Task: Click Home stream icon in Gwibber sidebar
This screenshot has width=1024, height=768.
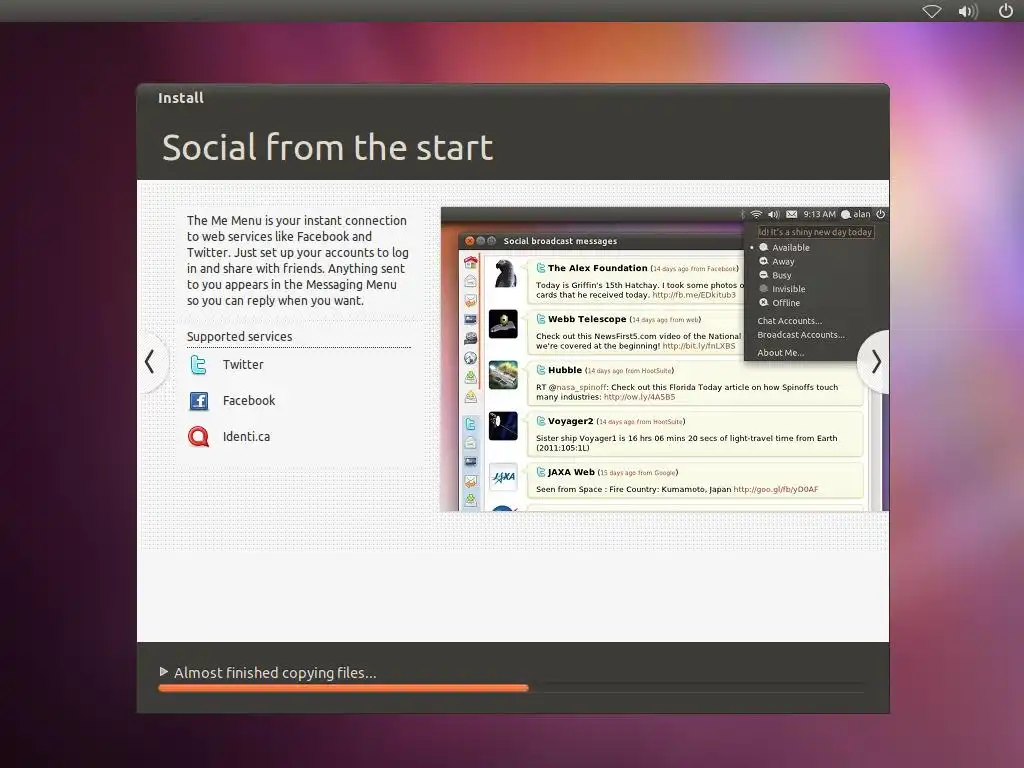Action: point(470,263)
